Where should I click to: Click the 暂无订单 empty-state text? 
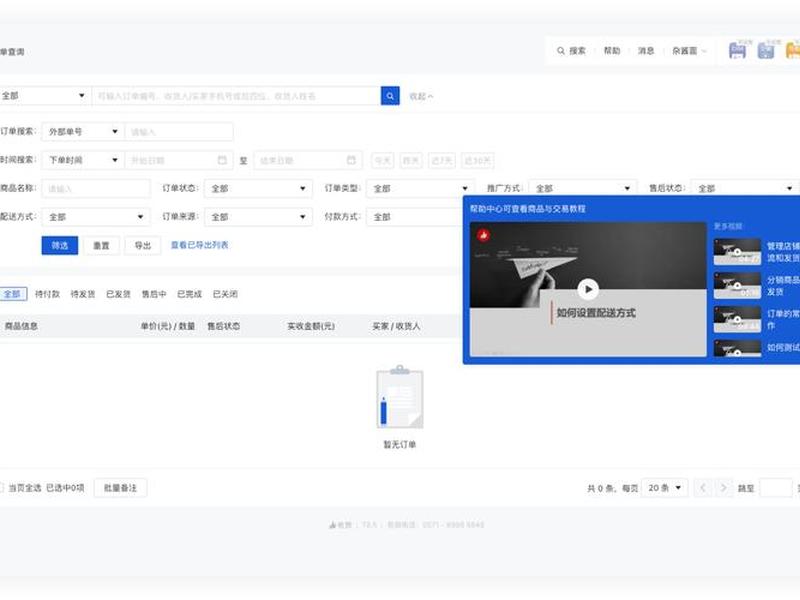click(x=399, y=444)
